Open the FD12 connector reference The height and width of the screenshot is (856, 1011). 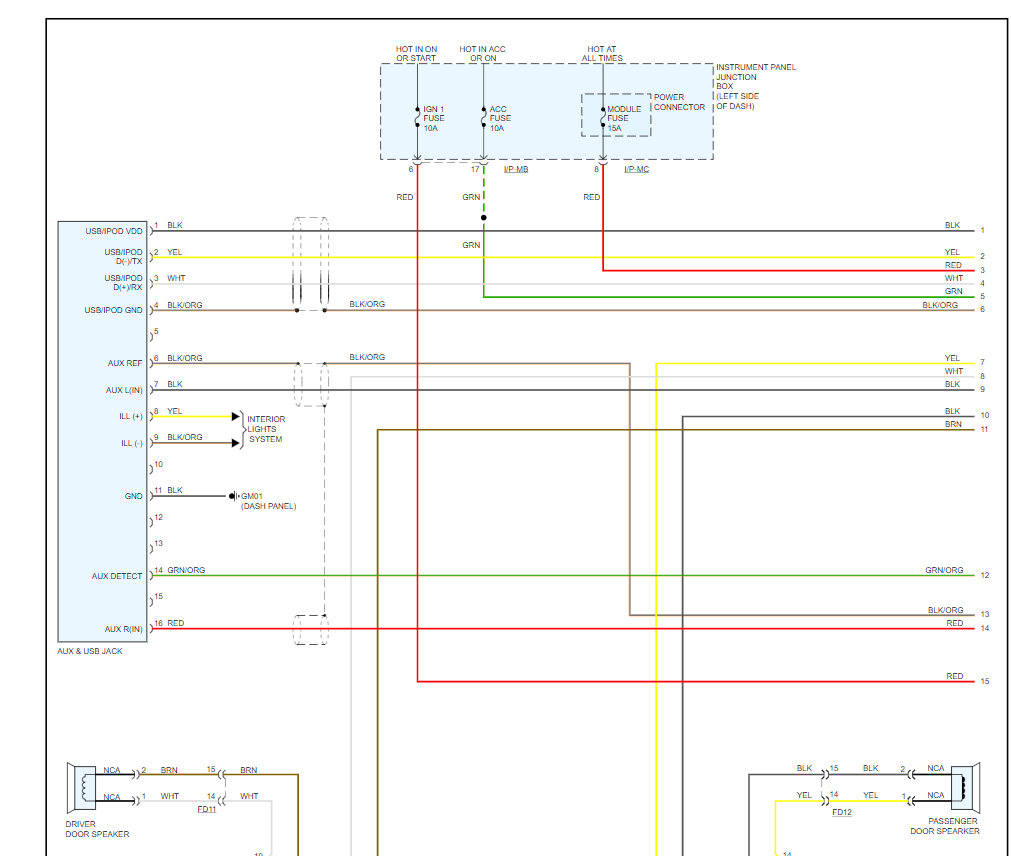[841, 812]
